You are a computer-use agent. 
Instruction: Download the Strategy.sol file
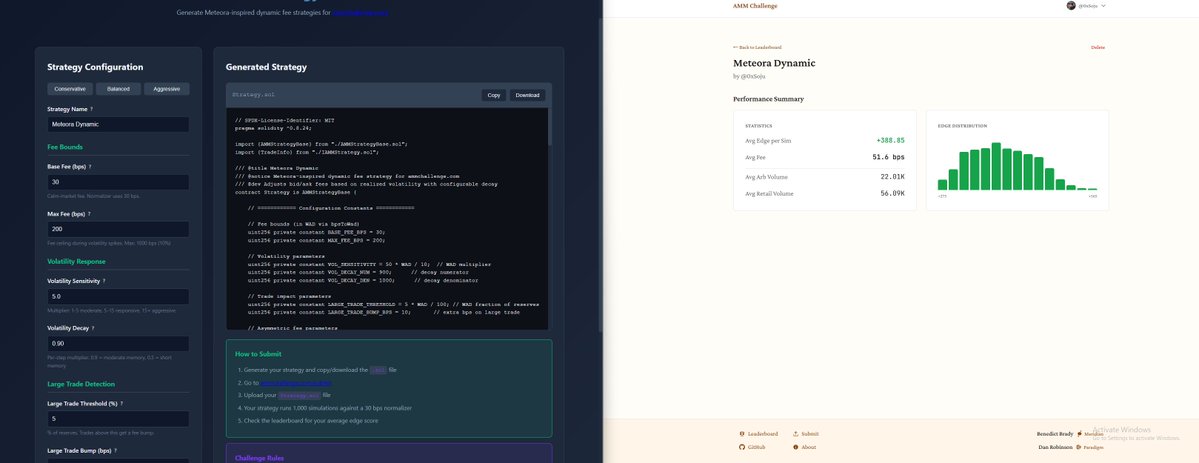point(528,95)
